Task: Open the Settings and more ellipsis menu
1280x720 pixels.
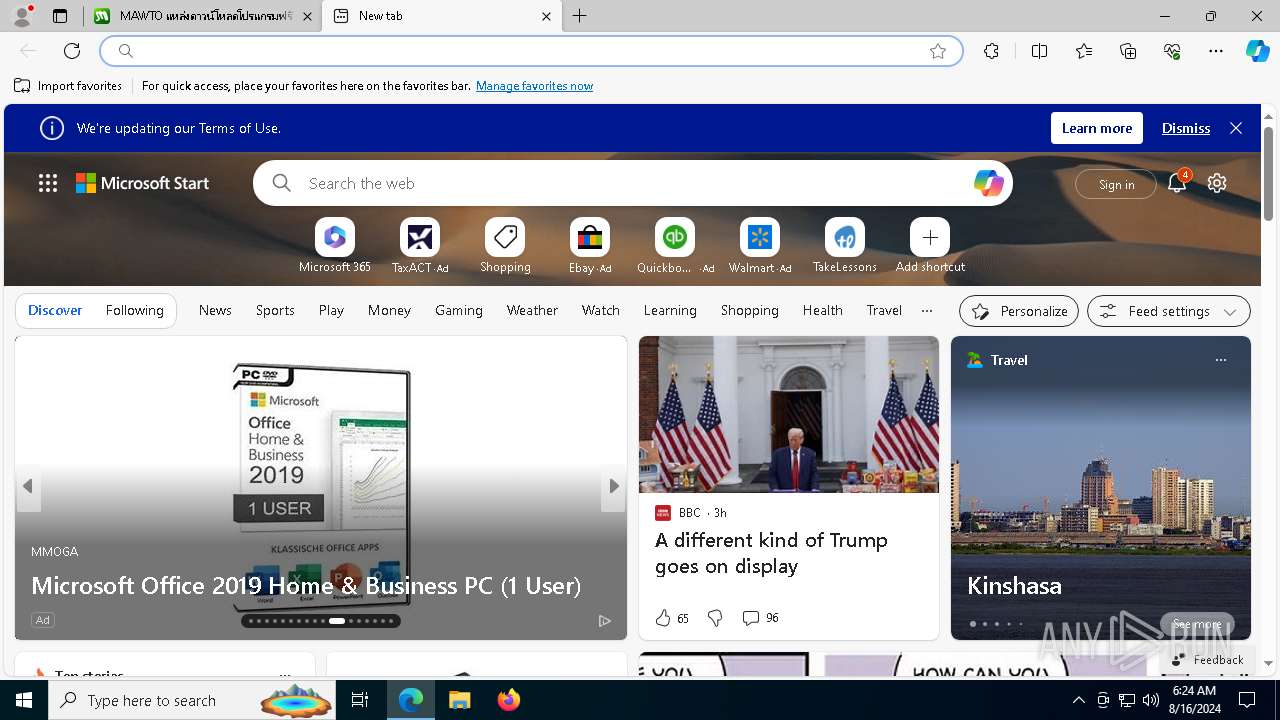Action: click(1216, 51)
